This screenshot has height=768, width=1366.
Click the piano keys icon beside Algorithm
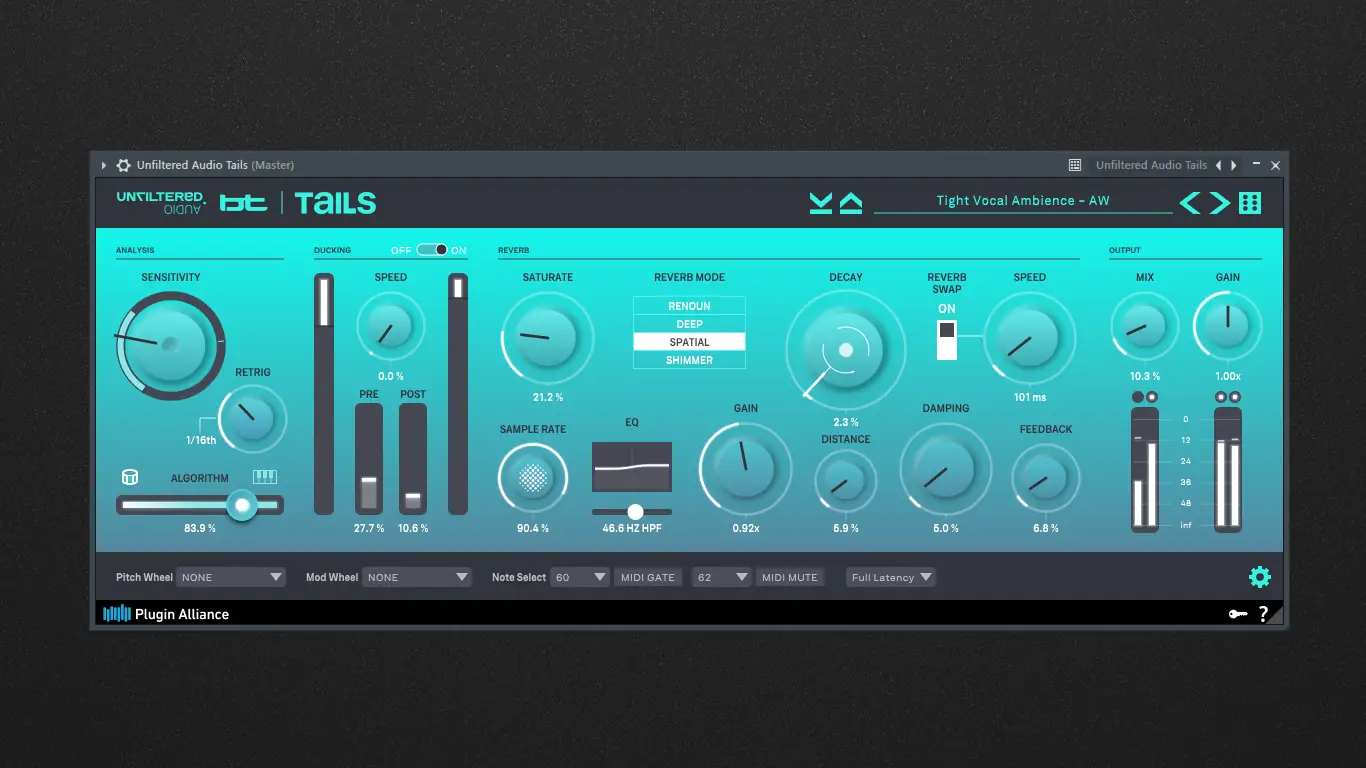pyautogui.click(x=265, y=477)
